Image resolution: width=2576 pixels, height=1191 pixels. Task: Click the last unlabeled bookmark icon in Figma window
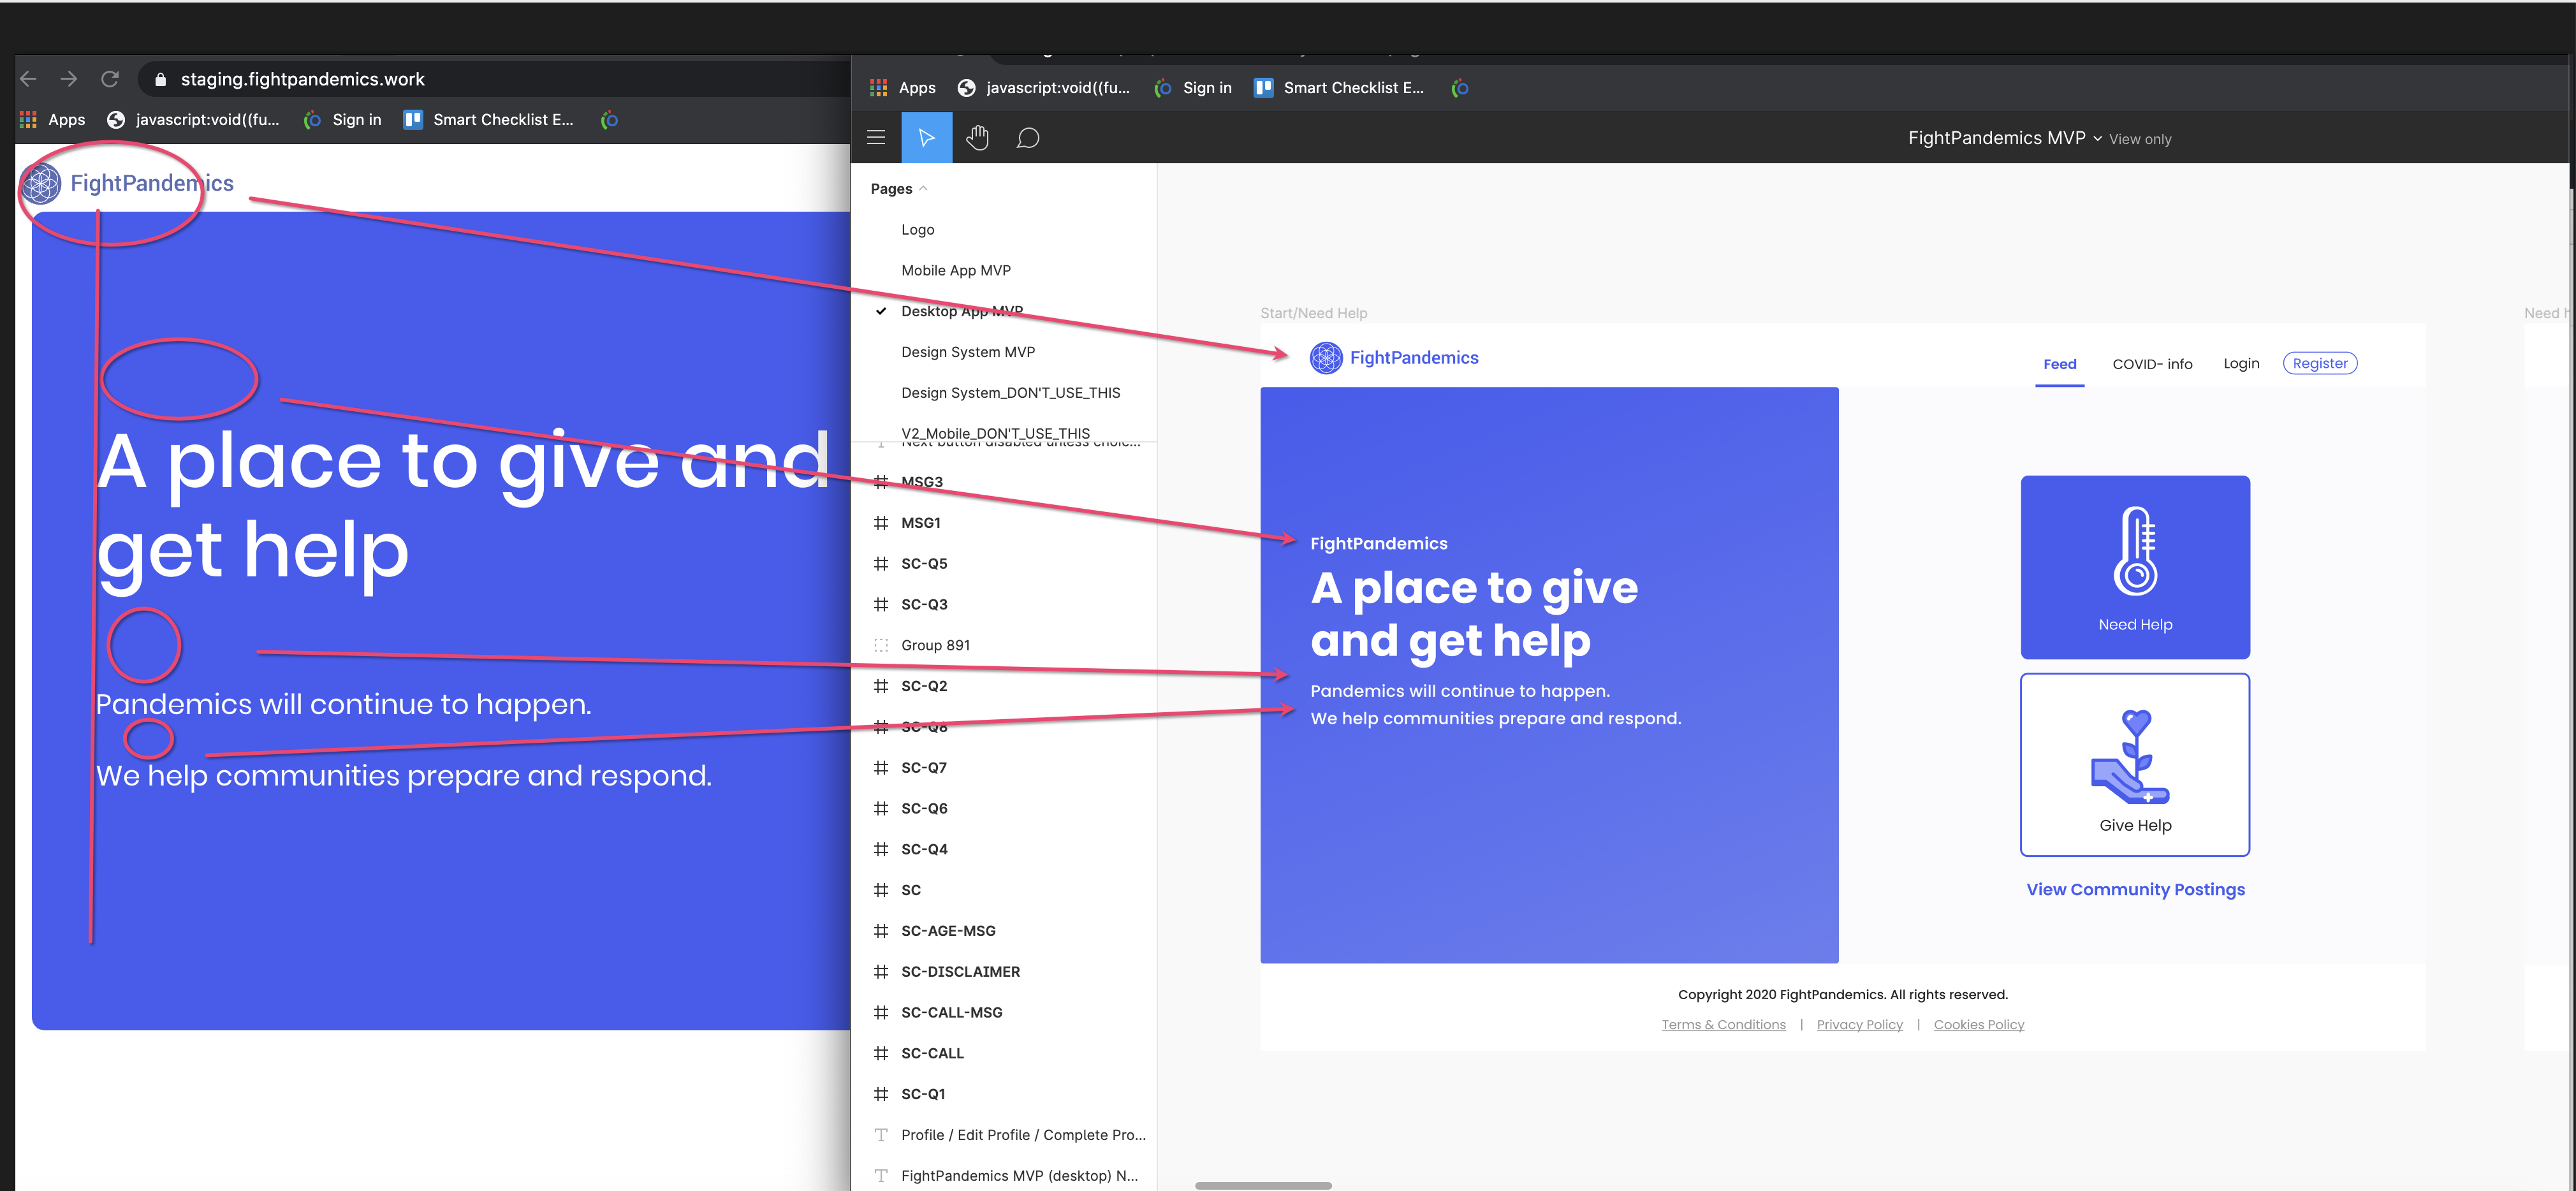tap(1460, 88)
